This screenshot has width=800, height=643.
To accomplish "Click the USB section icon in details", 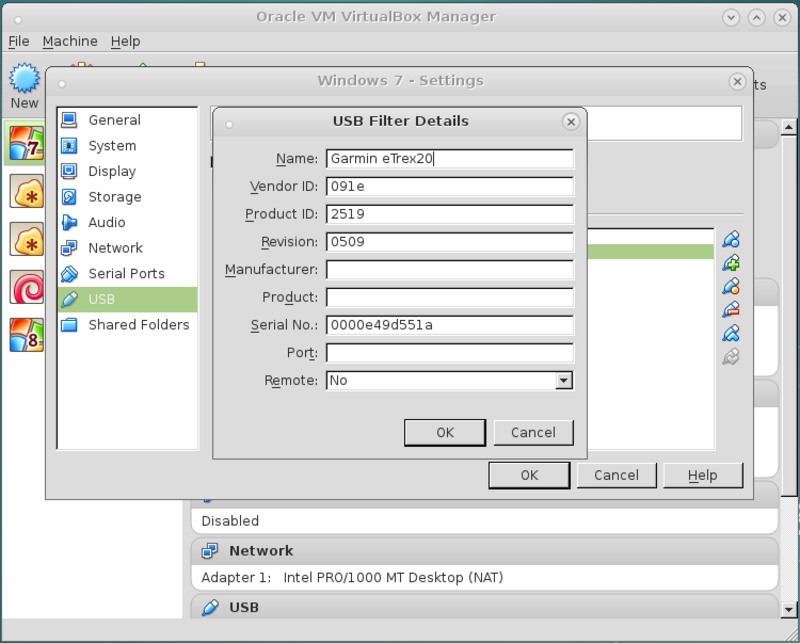I will tap(210, 608).
